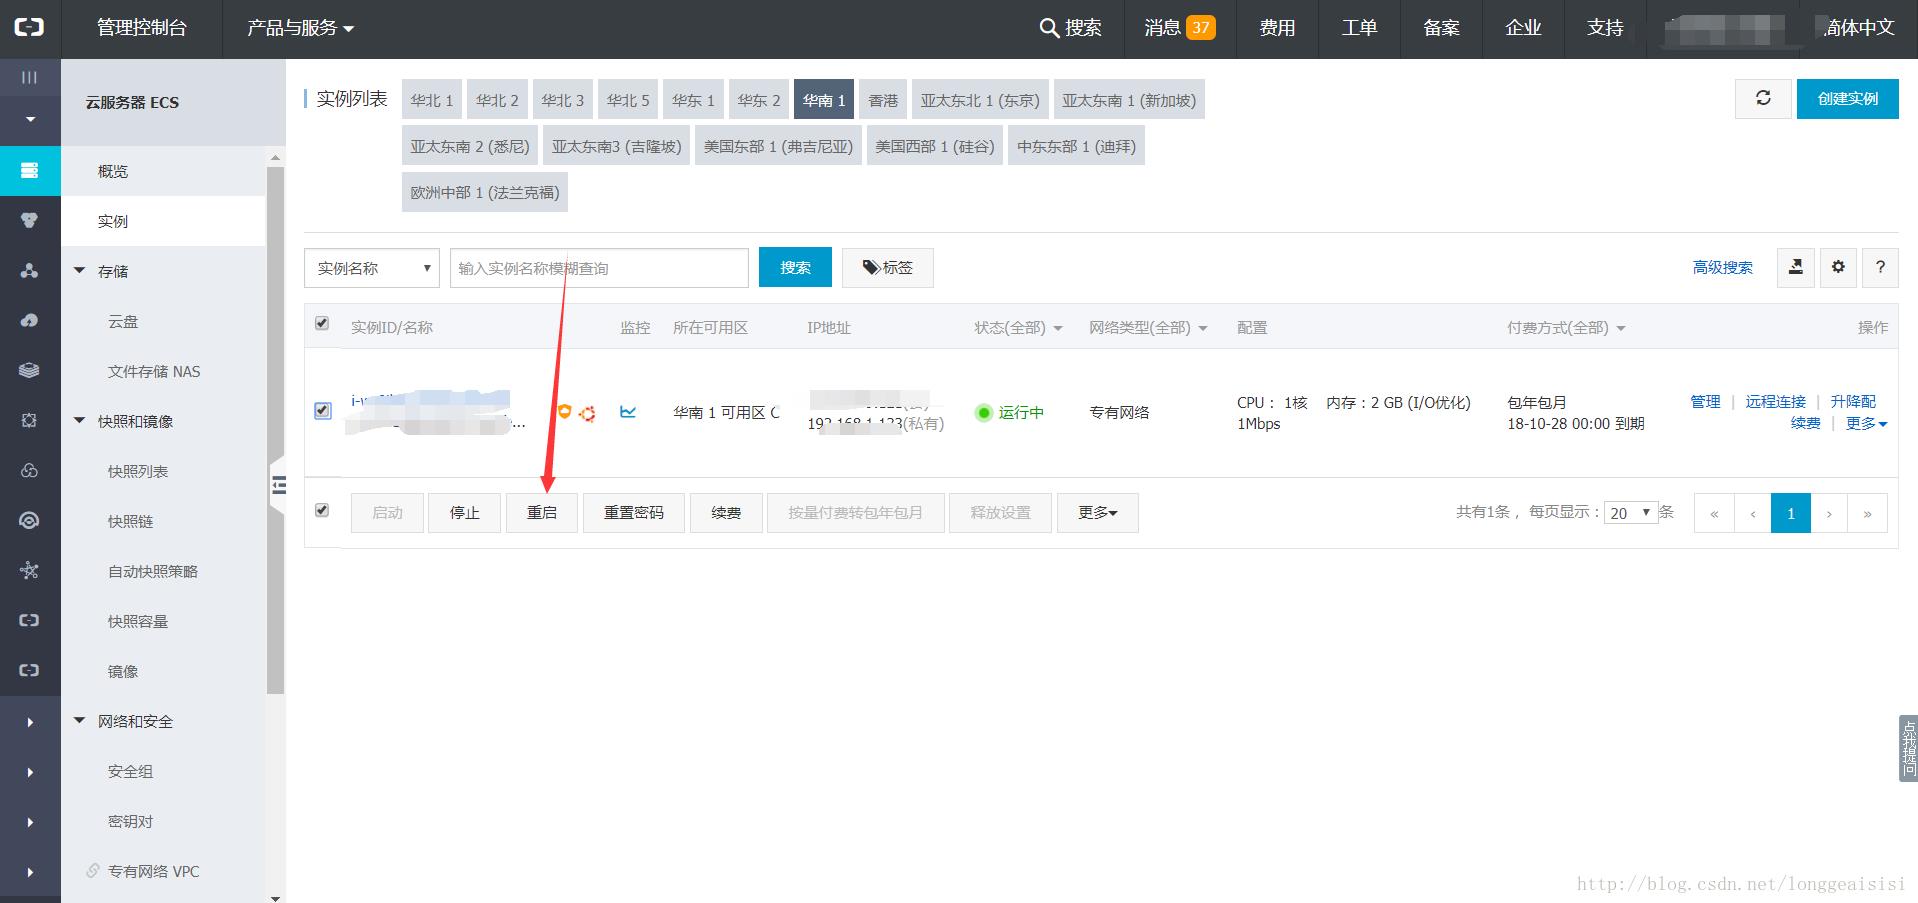Open 支持 in the top navigation
The width and height of the screenshot is (1918, 903).
1605,28
